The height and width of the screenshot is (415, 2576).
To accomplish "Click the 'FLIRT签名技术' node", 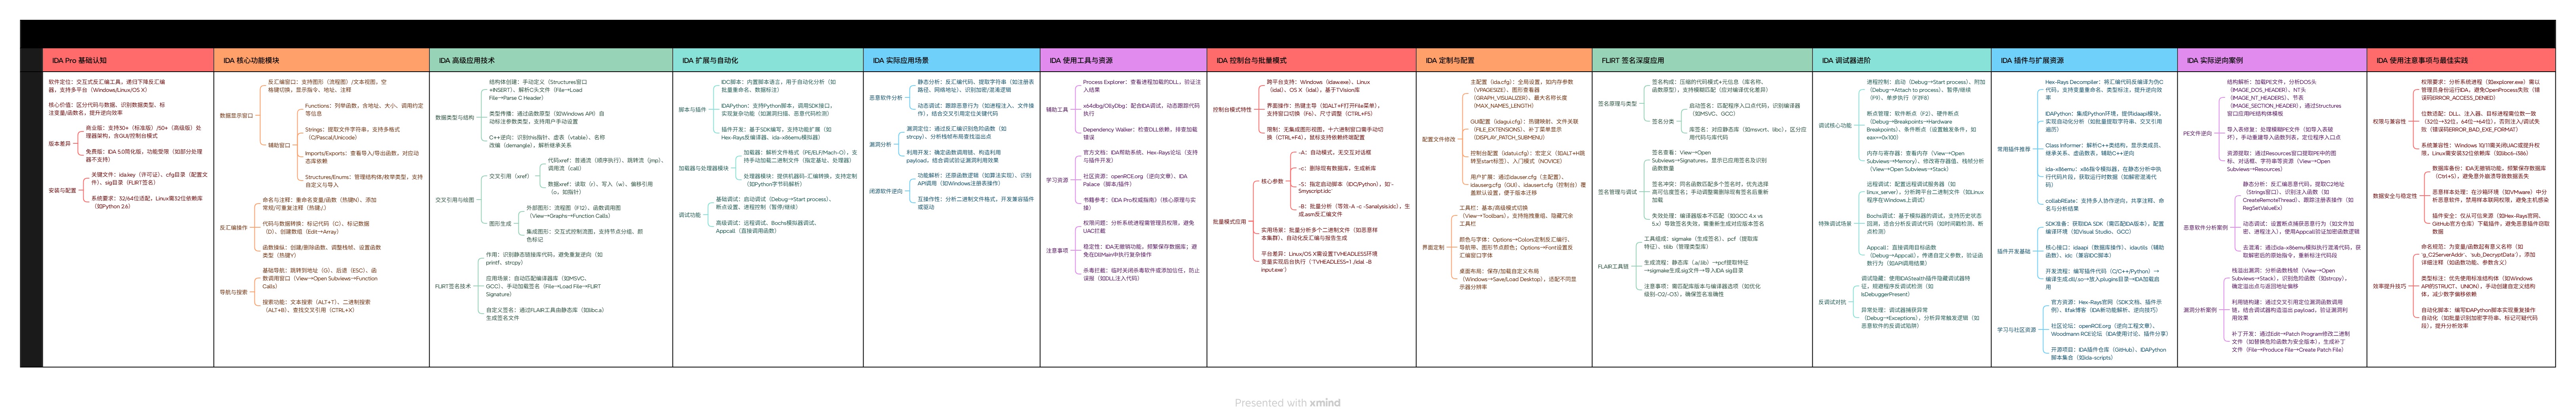I will (453, 286).
